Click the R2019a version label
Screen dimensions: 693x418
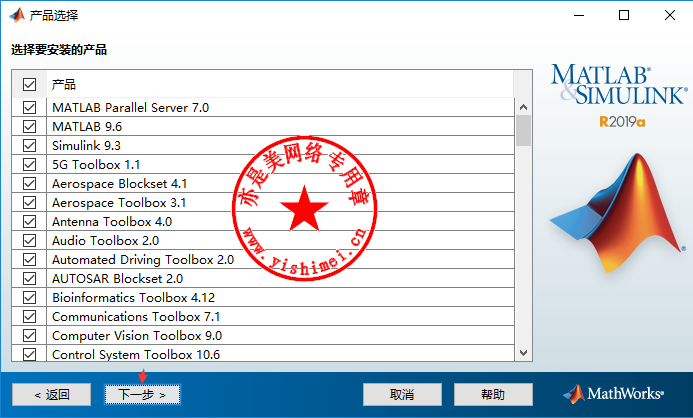(622, 122)
